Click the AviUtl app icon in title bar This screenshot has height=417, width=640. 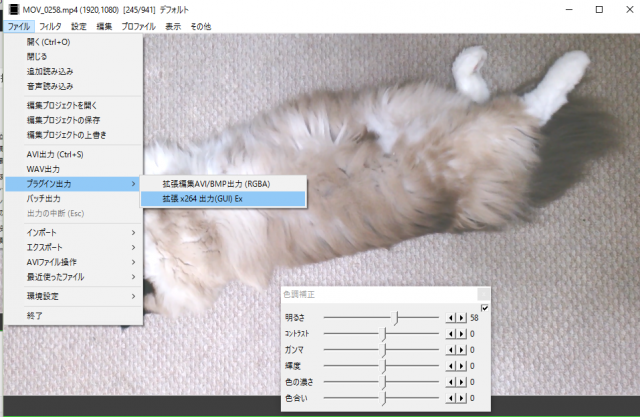pos(10,9)
